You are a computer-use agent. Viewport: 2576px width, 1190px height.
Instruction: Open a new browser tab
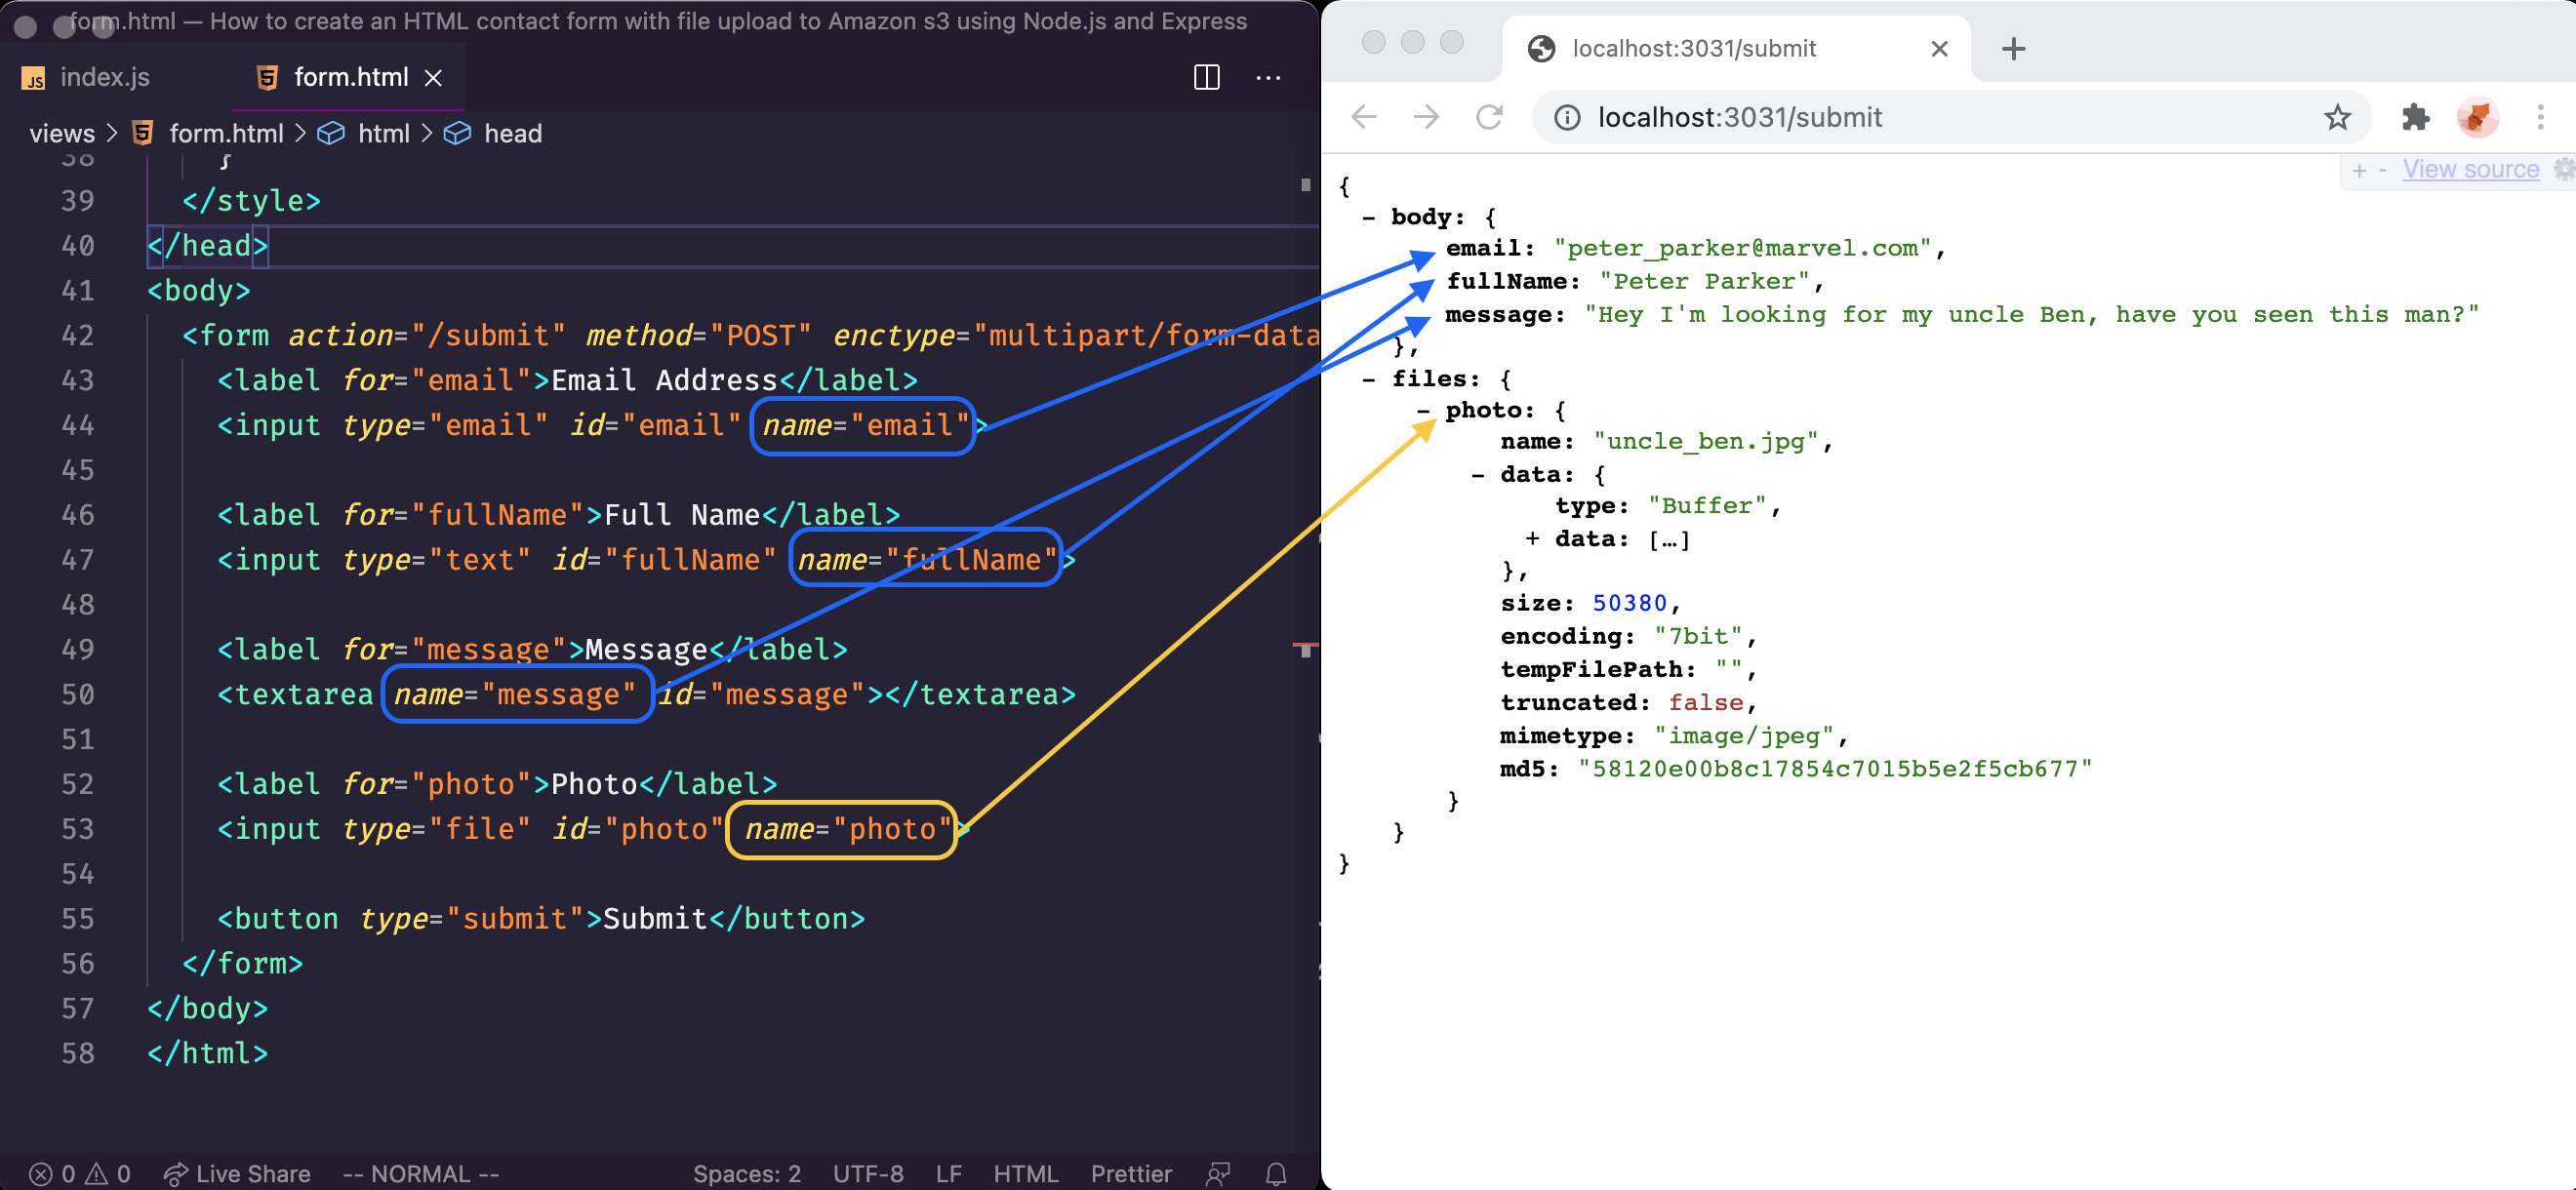pyautogui.click(x=2013, y=48)
